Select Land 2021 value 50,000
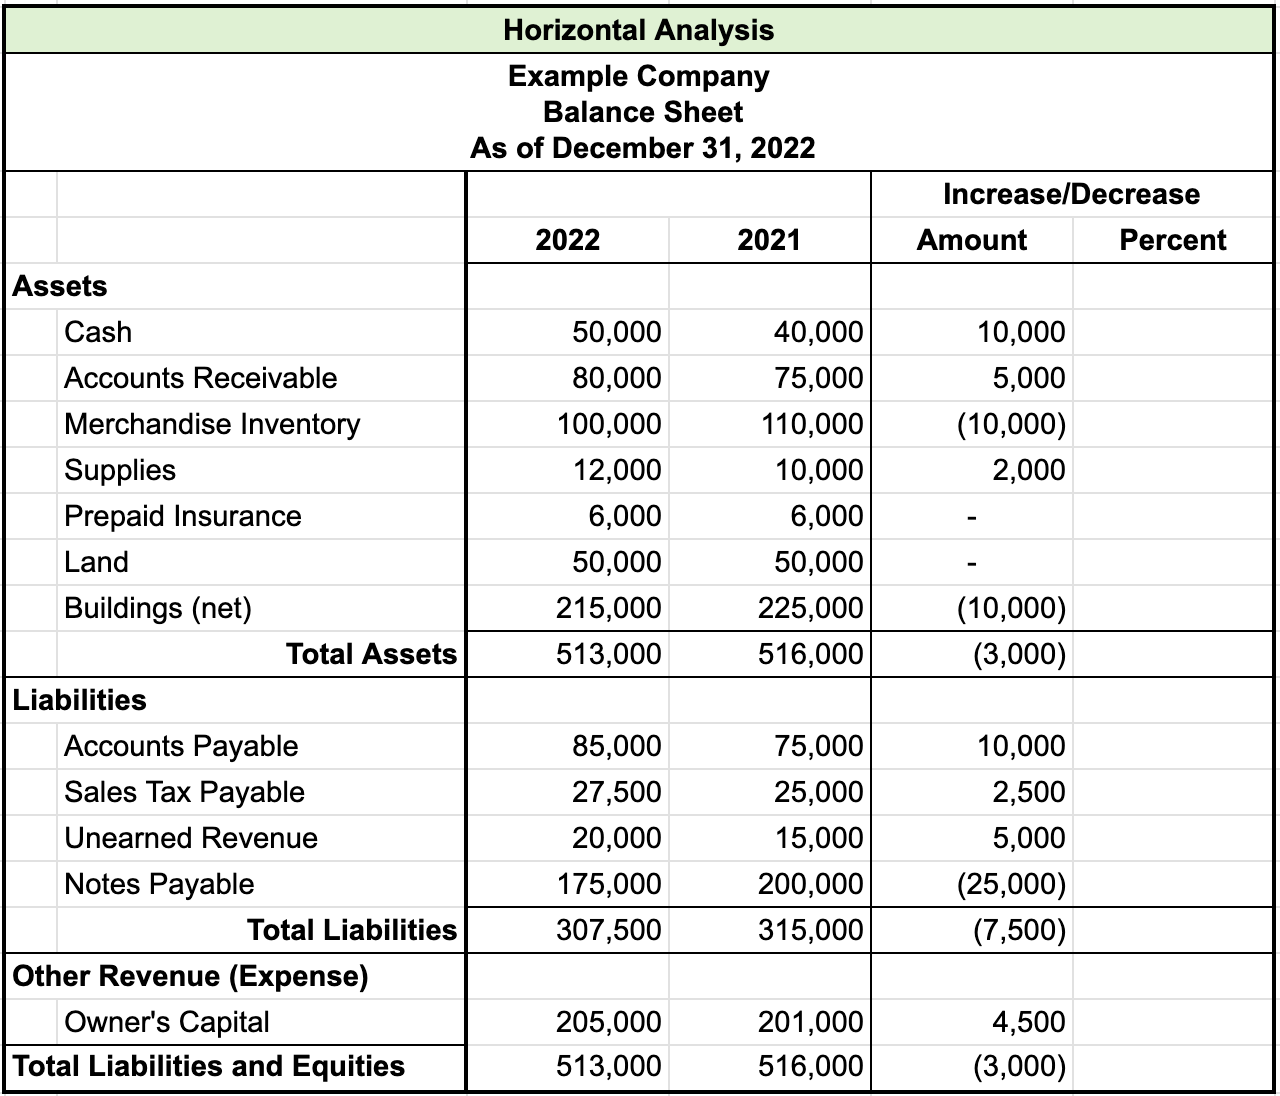This screenshot has width=1280, height=1096. coord(818,562)
